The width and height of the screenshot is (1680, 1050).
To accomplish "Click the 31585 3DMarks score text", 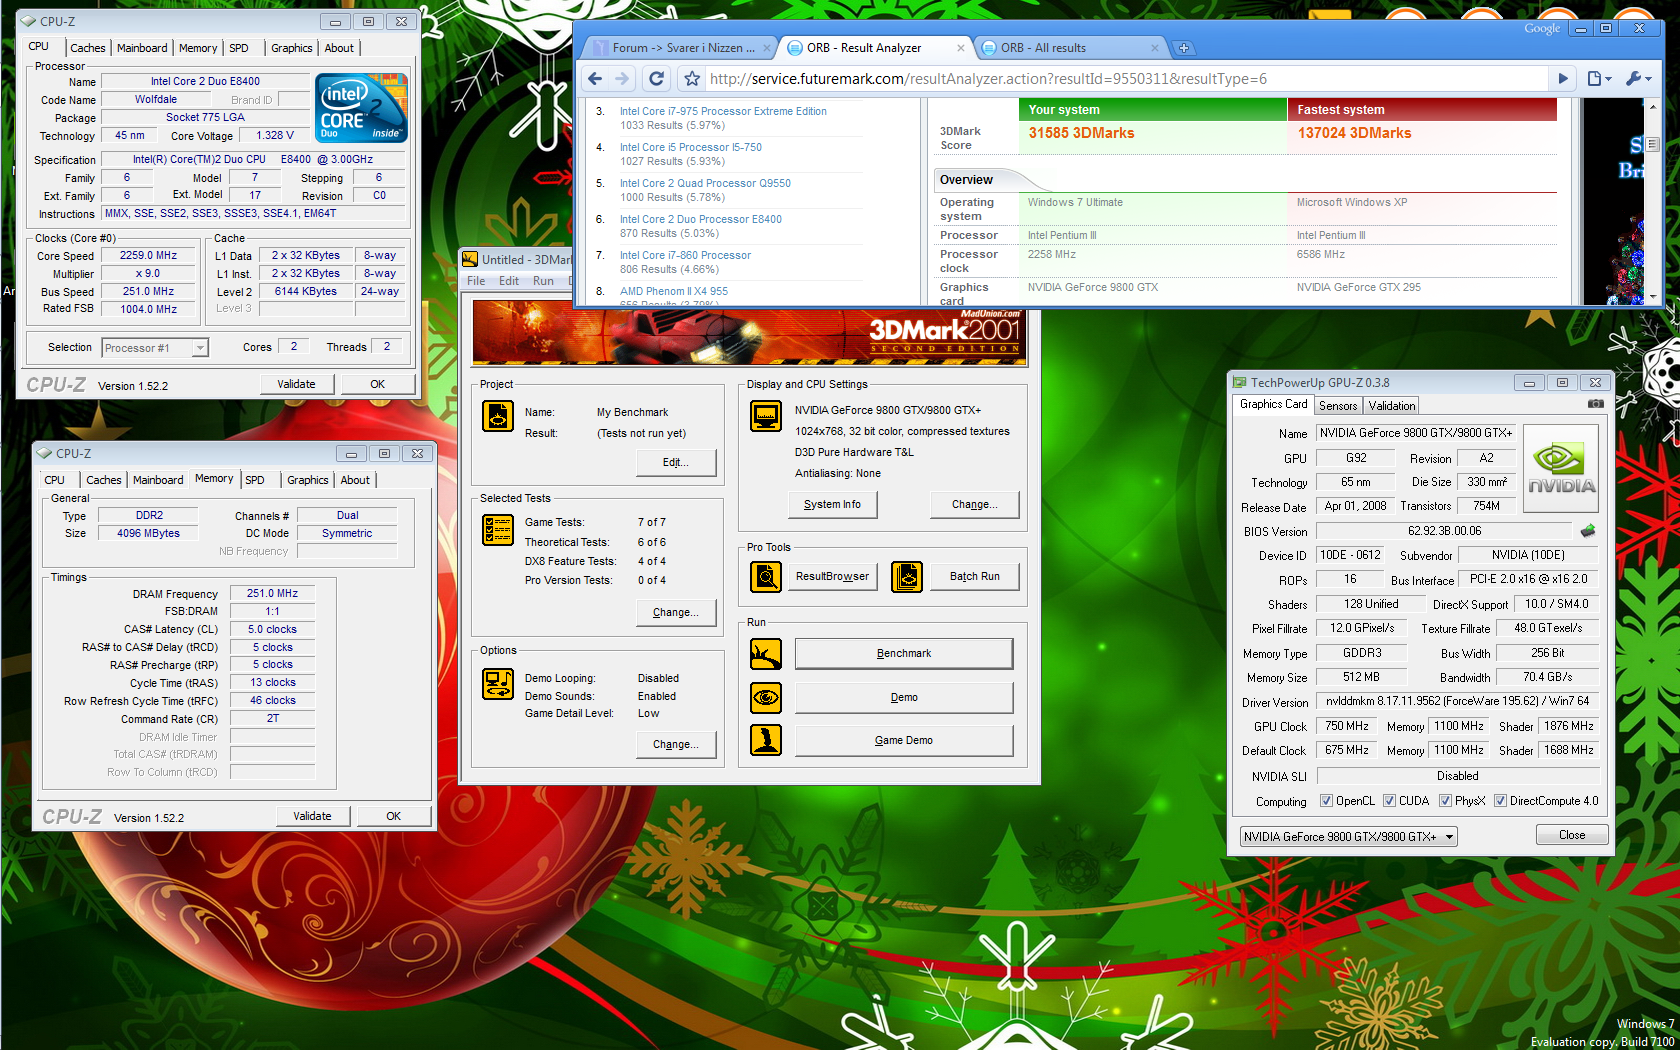I will click(1081, 133).
